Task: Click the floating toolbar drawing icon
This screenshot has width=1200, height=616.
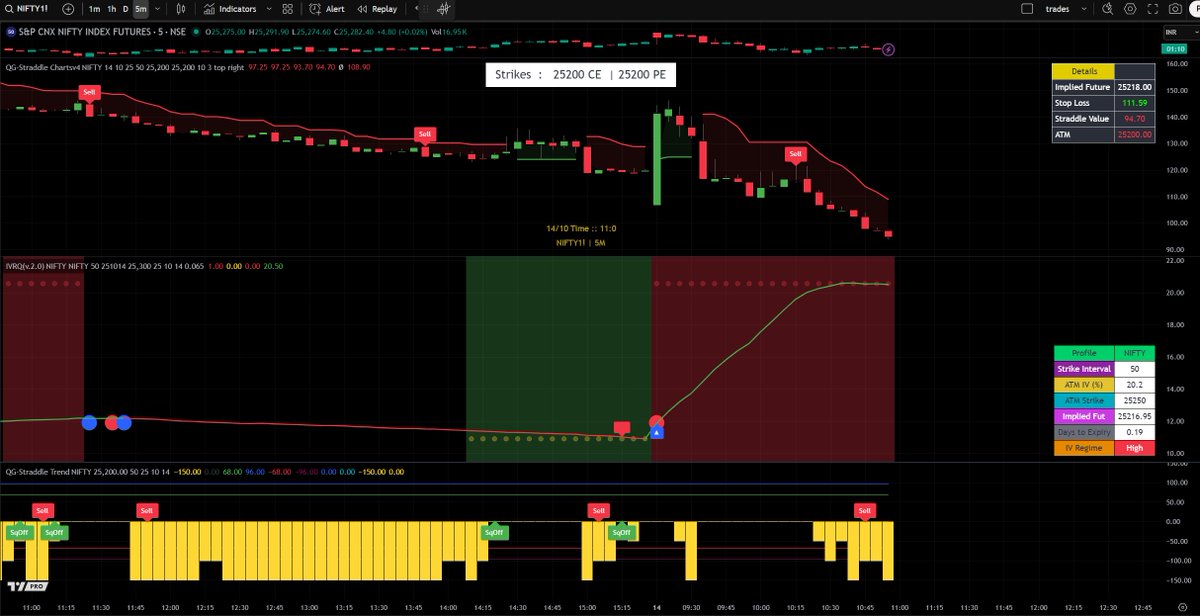Action: coord(445,8)
